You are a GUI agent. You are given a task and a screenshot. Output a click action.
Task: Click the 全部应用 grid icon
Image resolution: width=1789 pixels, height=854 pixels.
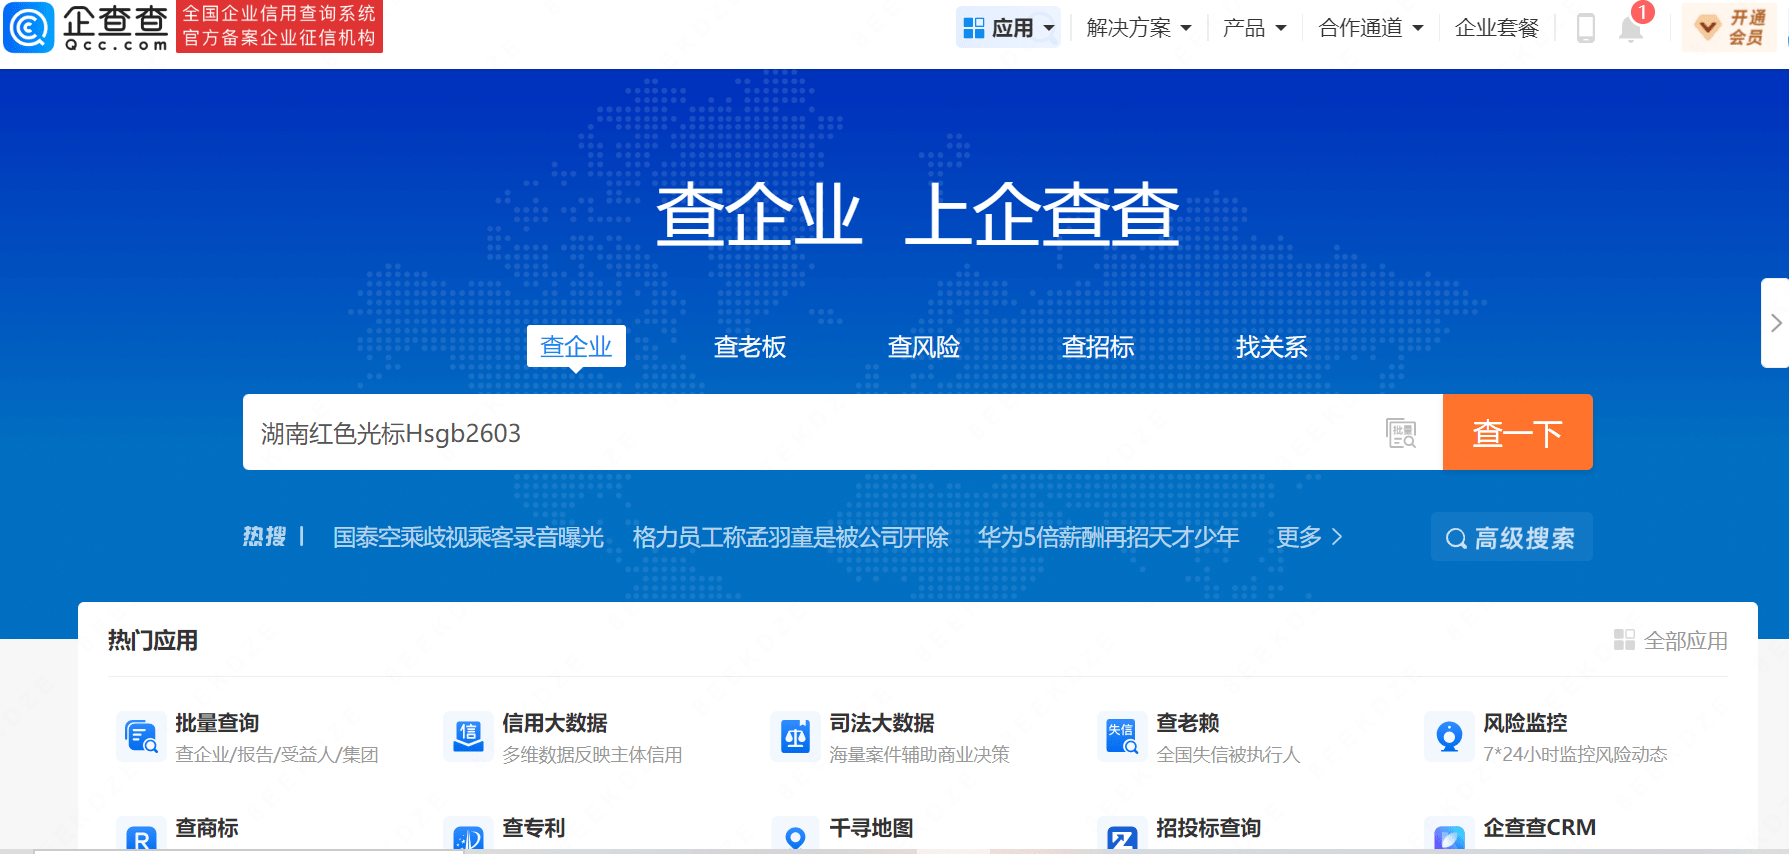coord(1624,640)
